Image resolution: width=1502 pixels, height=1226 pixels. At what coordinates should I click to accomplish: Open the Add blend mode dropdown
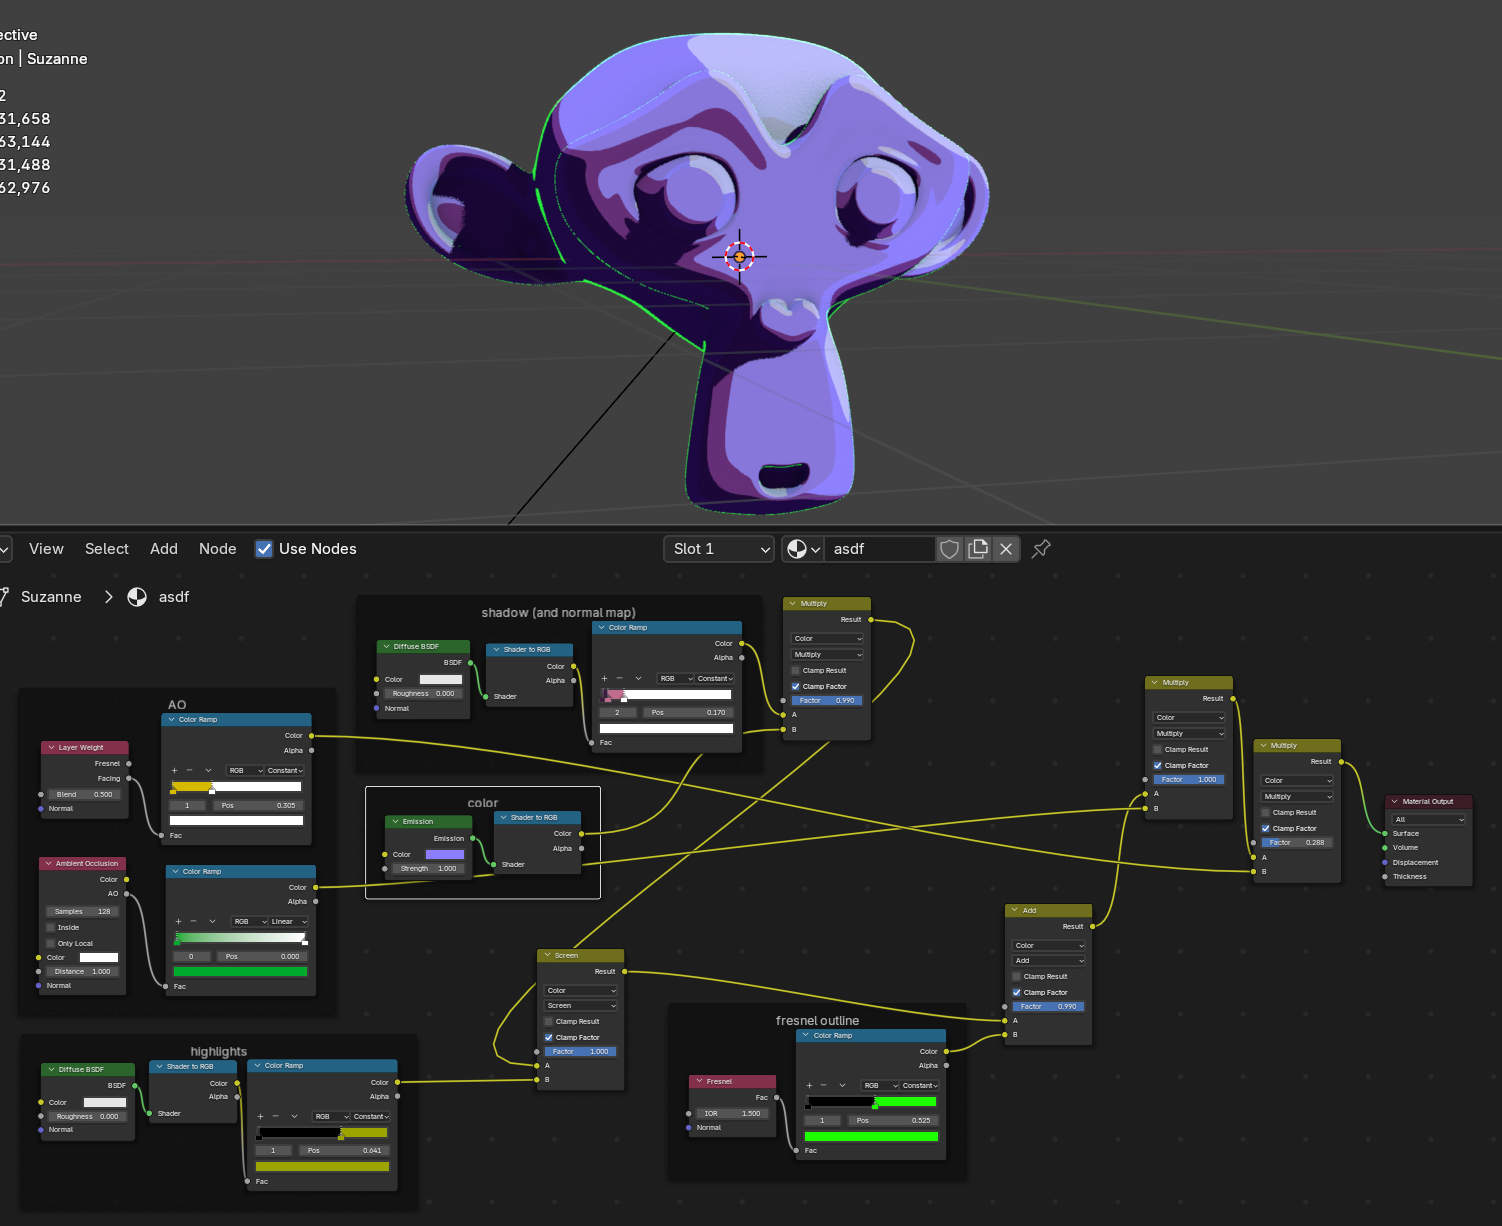point(1049,960)
